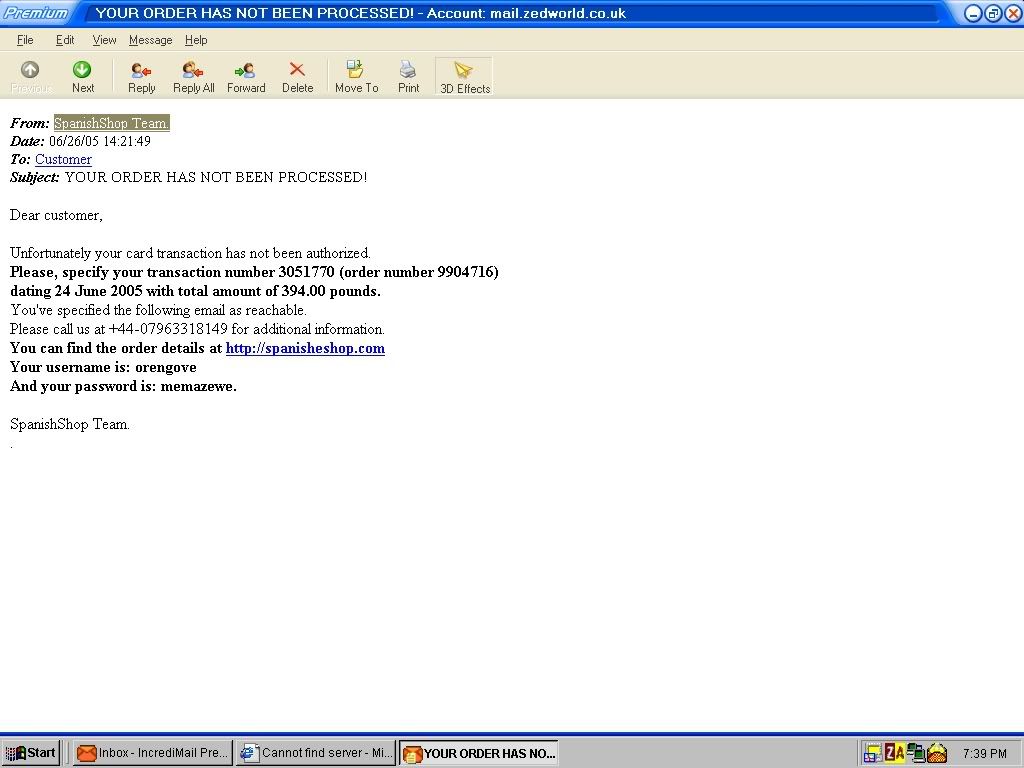Click the 'Dear customer,' greeting
Image resolution: width=1024 pixels, height=768 pixels.
coord(56,216)
